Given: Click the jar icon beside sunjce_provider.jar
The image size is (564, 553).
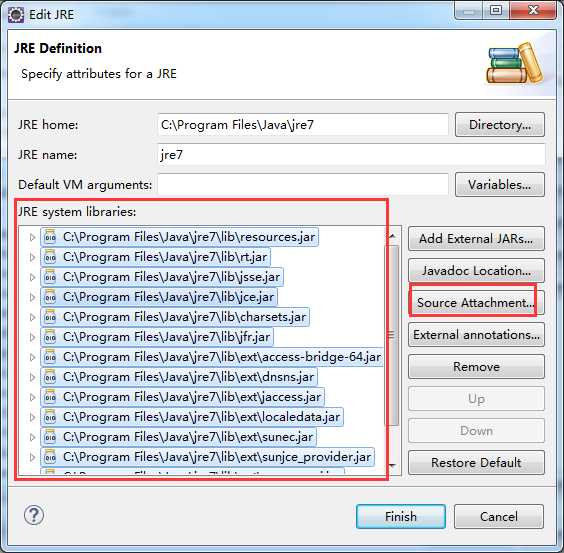Looking at the screenshot, I should [x=50, y=457].
